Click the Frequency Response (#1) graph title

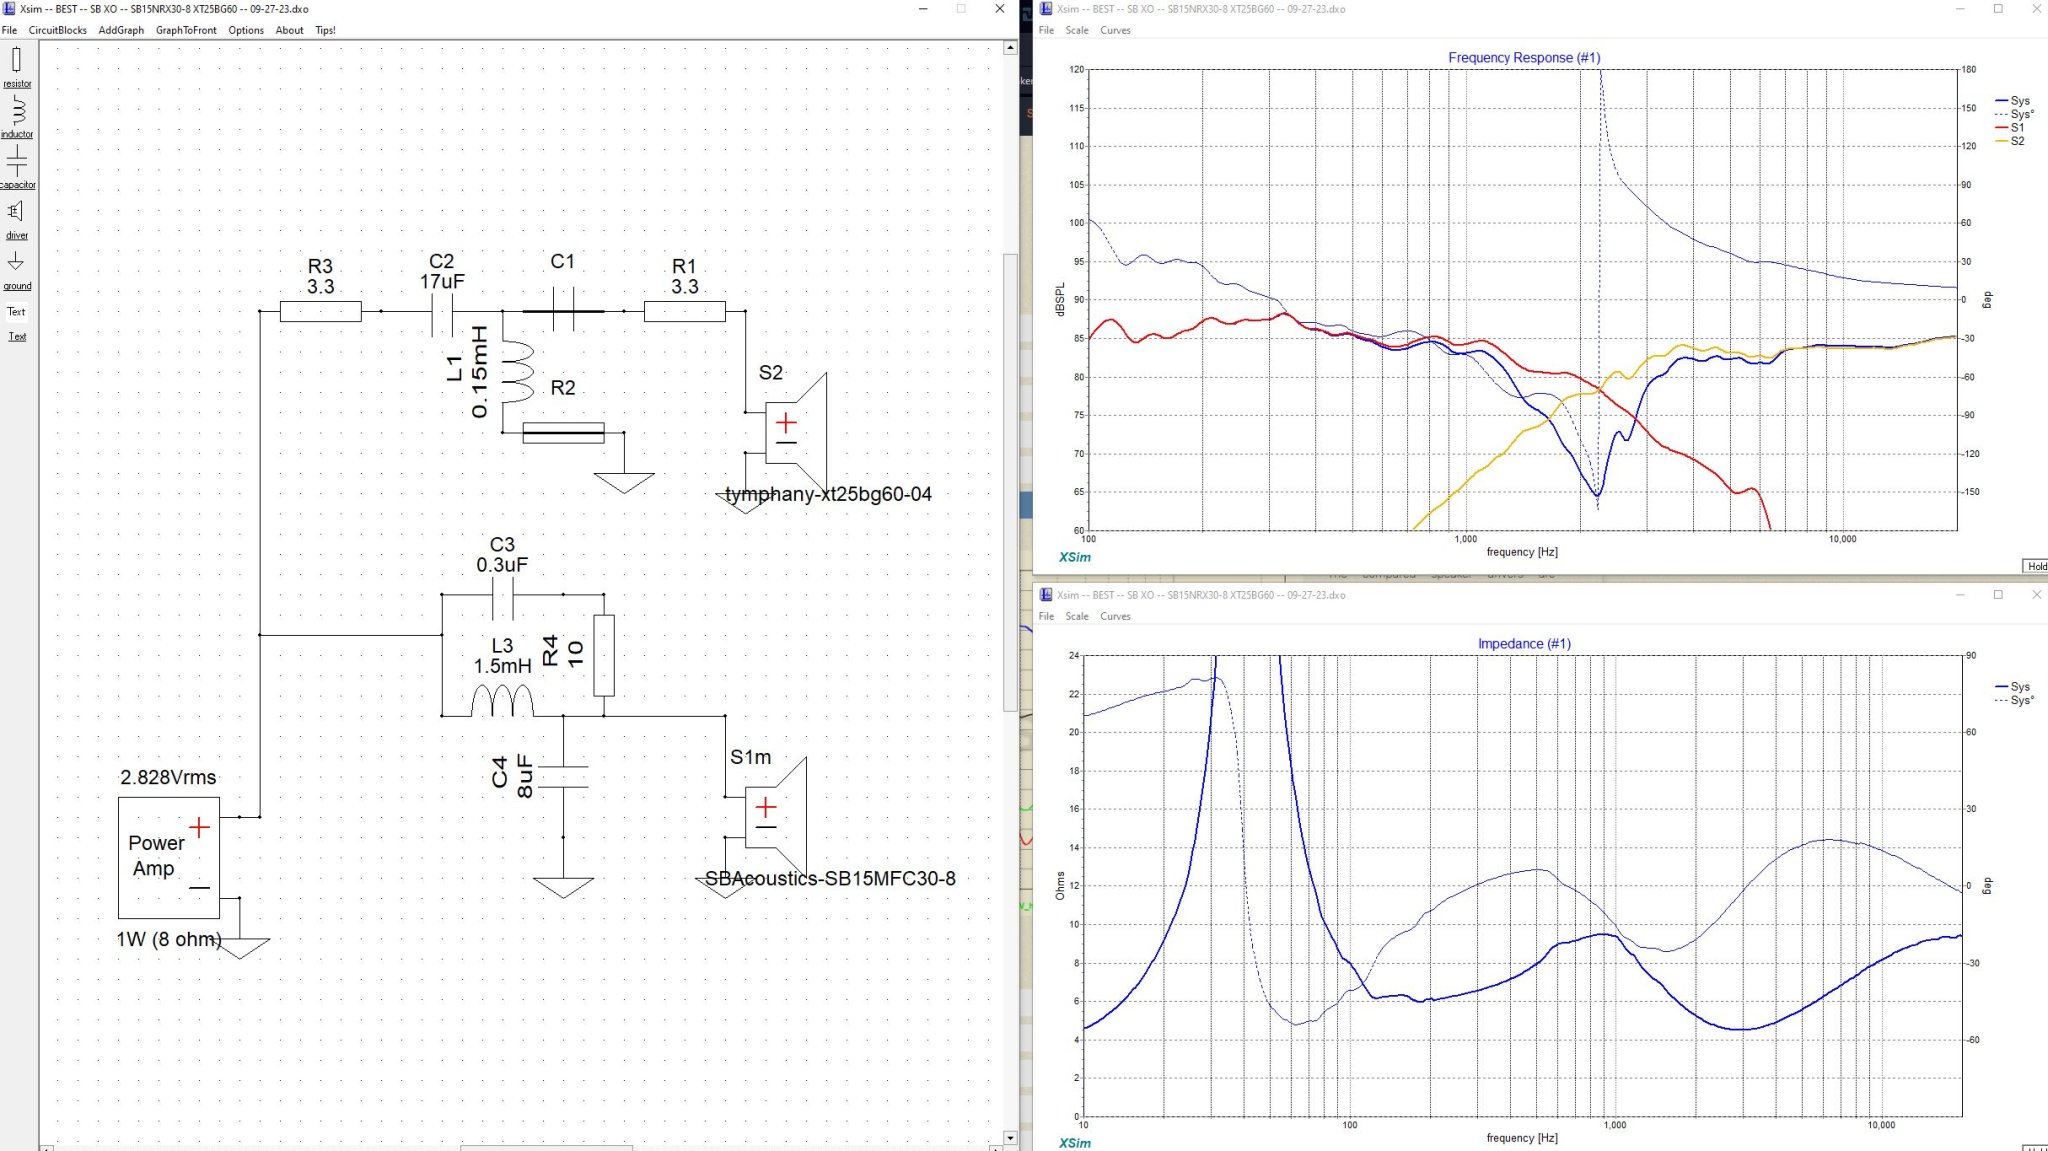tap(1524, 58)
